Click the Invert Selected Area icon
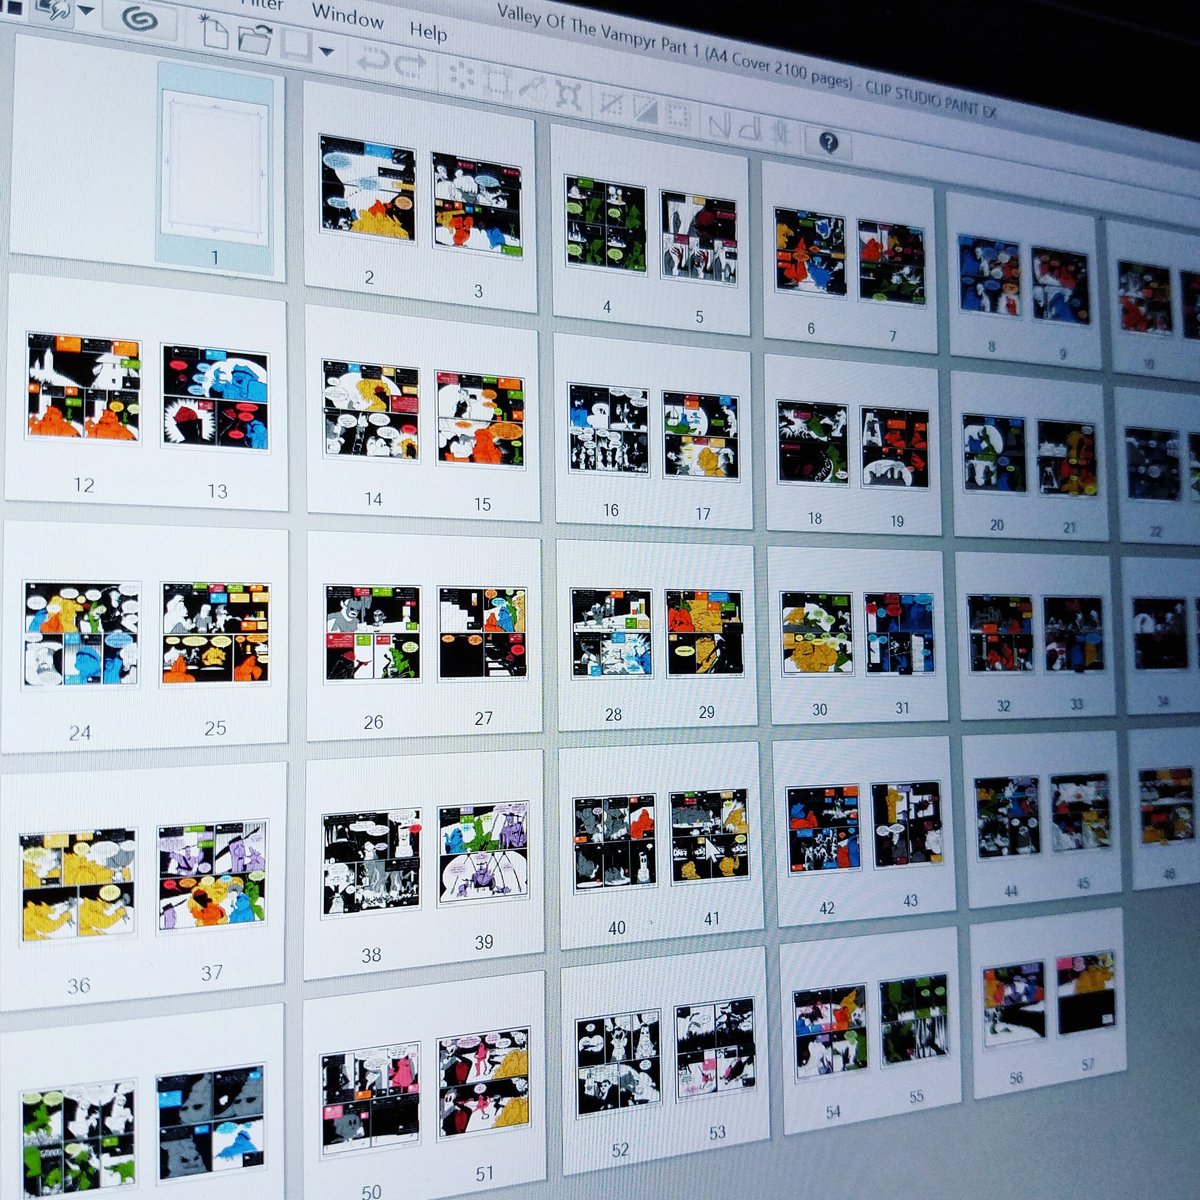This screenshot has height=1200, width=1200. (x=644, y=108)
